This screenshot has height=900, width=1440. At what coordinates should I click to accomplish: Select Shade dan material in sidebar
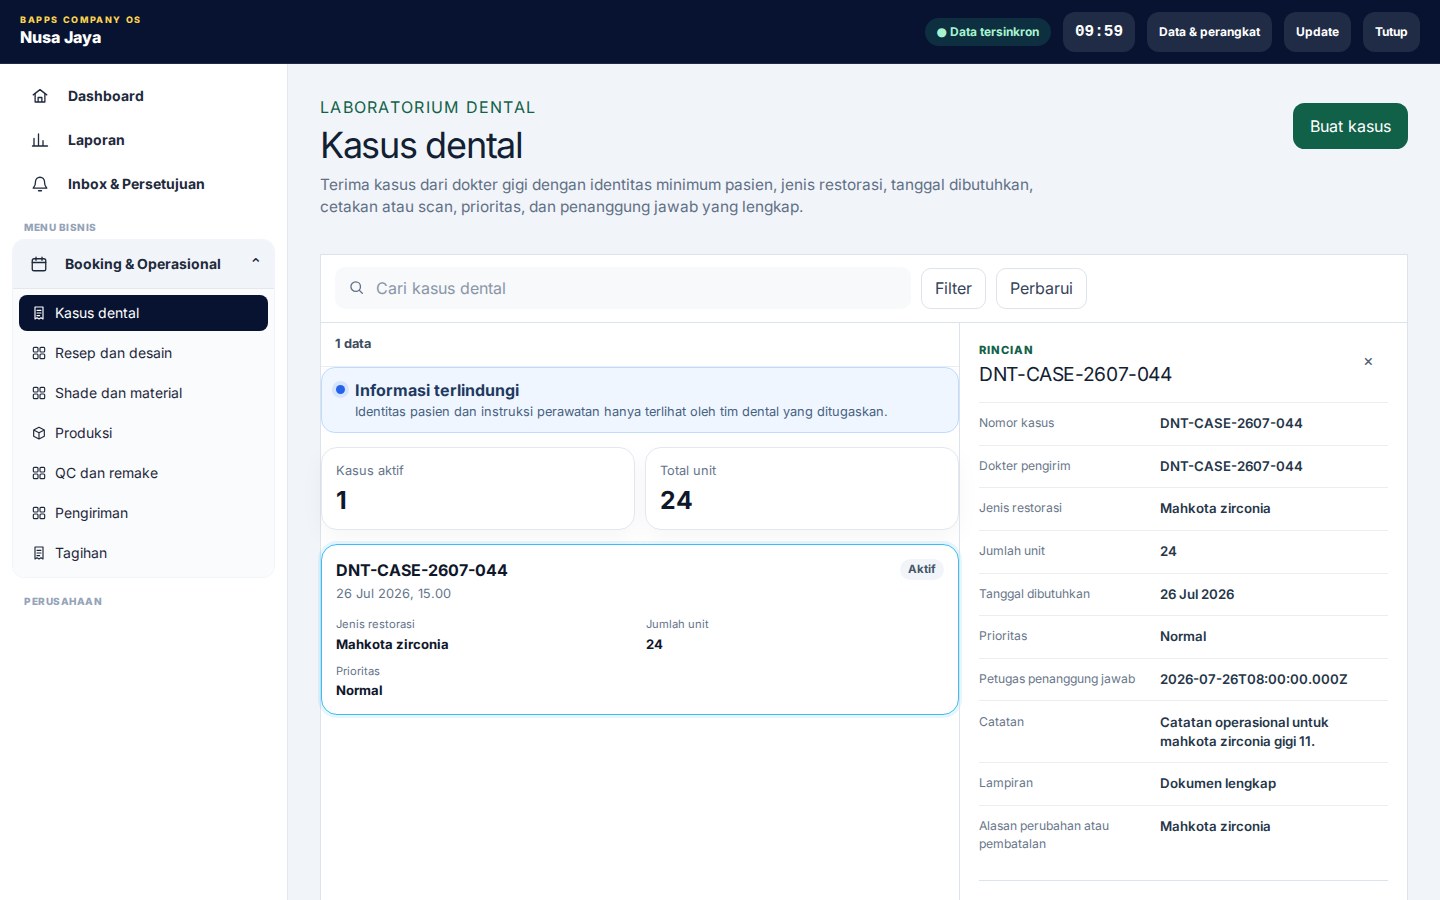(x=143, y=393)
